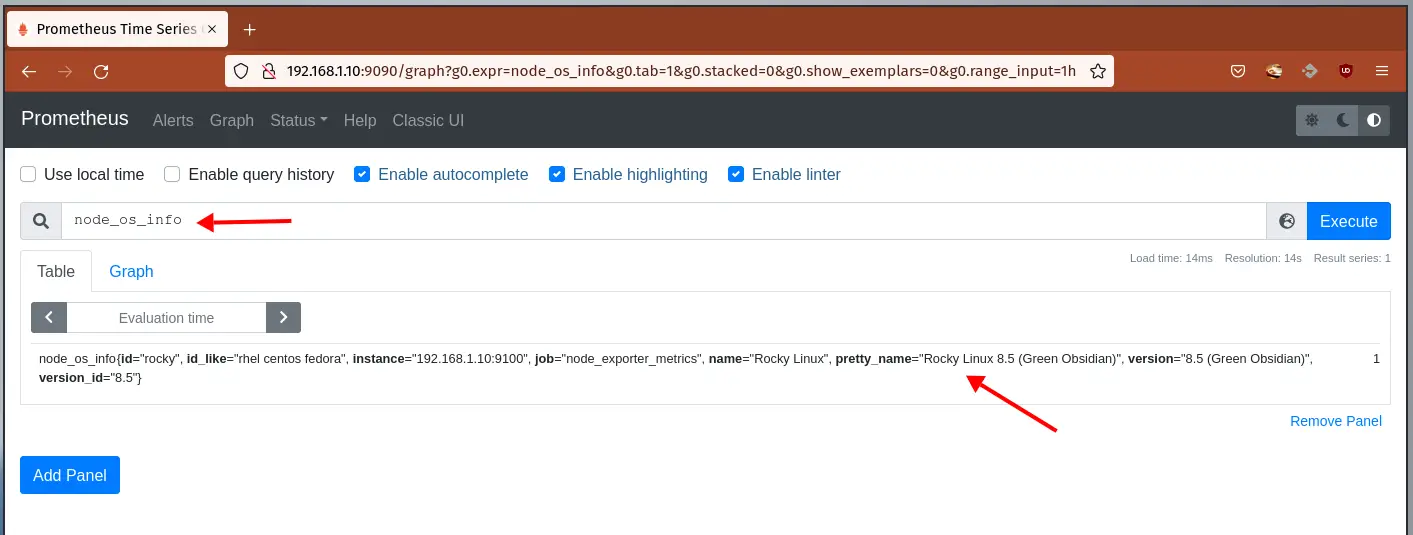Step evaluation time backward with left chevron
The width and height of the screenshot is (1413, 535).
pyautogui.click(x=49, y=318)
